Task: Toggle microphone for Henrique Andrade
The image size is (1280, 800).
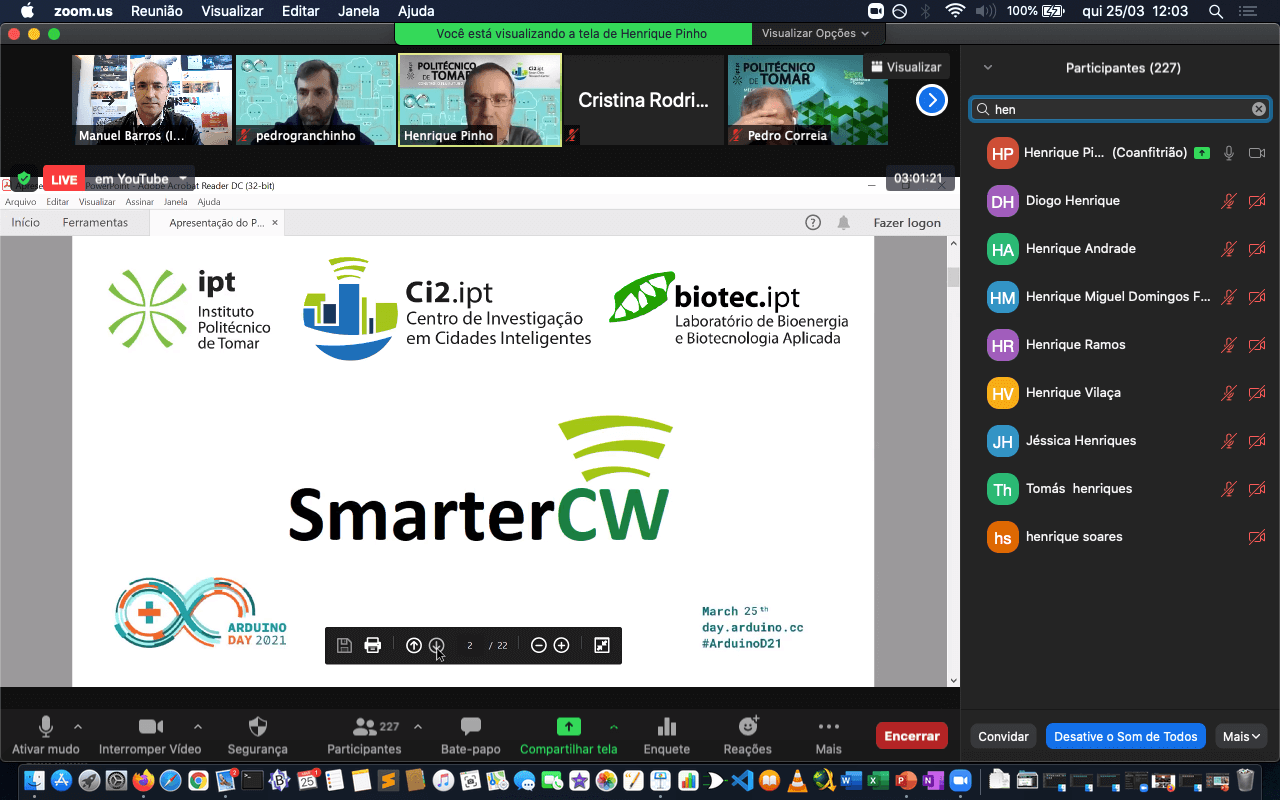Action: coord(1229,249)
